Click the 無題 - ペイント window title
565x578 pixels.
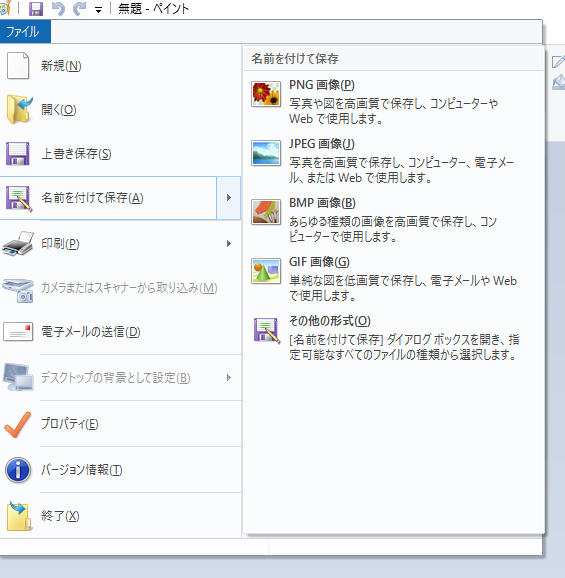pyautogui.click(x=153, y=9)
